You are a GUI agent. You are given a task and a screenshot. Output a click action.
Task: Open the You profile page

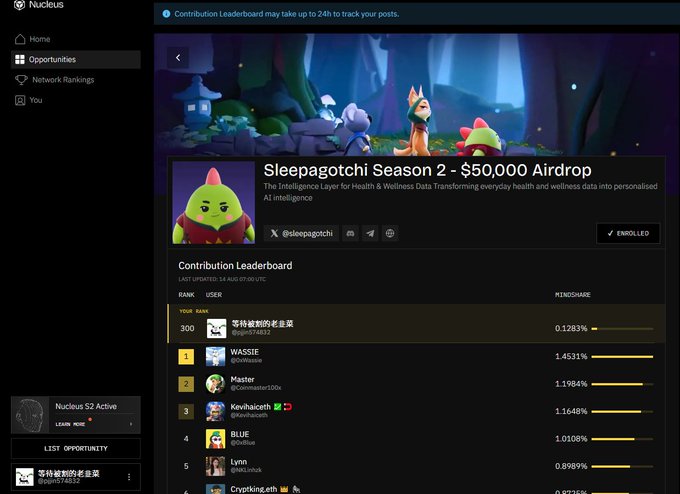click(75, 100)
